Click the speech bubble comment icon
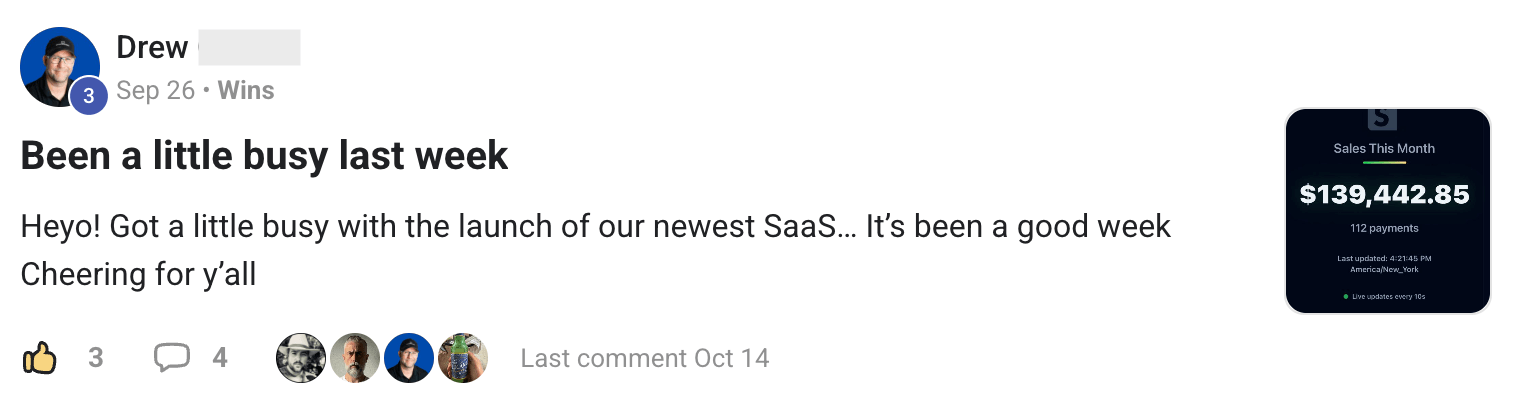Viewport: 1516px width, 410px height. (171, 358)
